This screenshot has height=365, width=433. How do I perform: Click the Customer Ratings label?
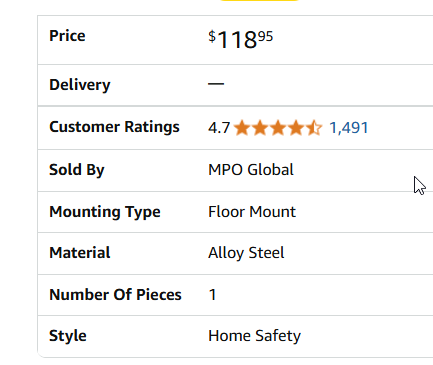click(114, 127)
